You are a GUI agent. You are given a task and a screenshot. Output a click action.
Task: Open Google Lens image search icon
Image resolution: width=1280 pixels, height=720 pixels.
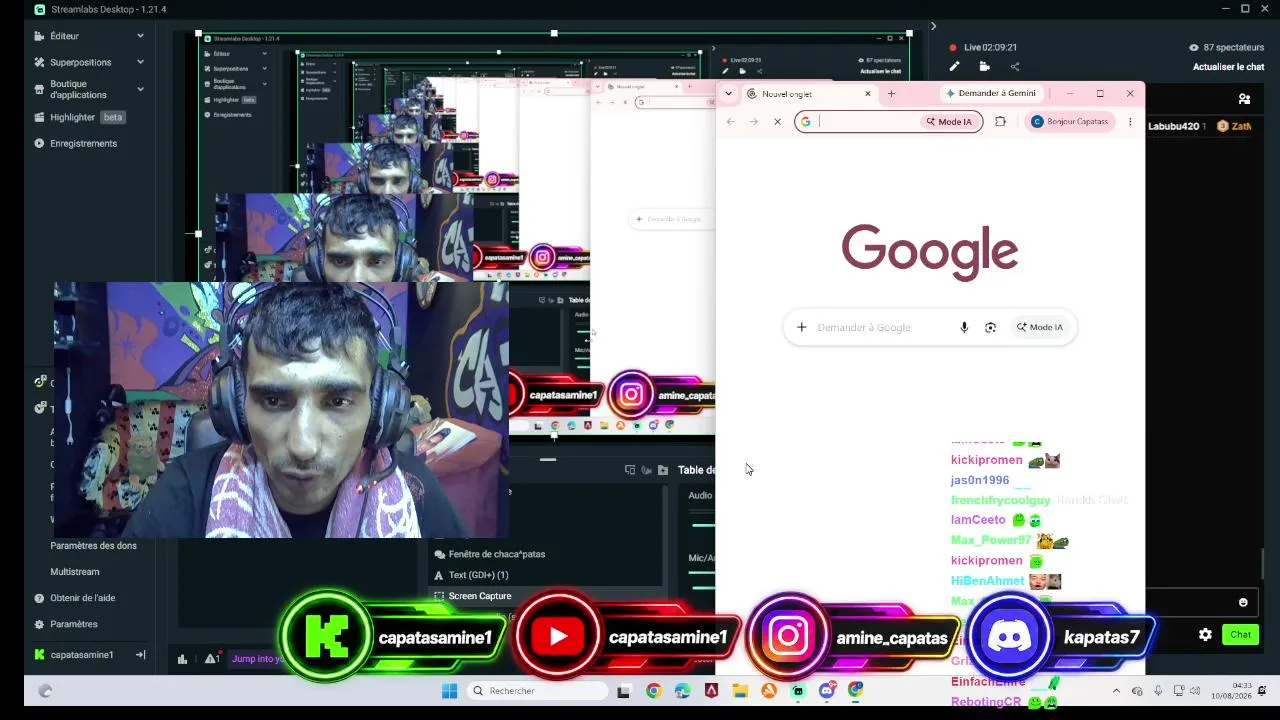coord(990,327)
